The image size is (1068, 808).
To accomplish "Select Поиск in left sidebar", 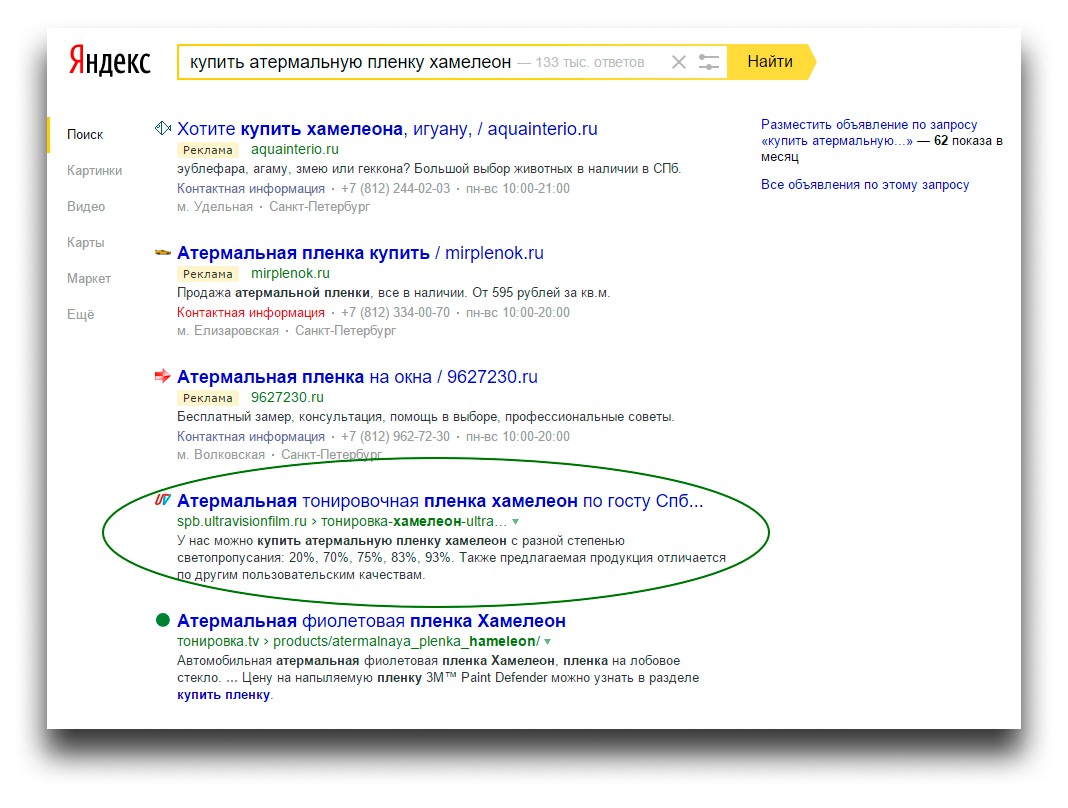I will [85, 134].
